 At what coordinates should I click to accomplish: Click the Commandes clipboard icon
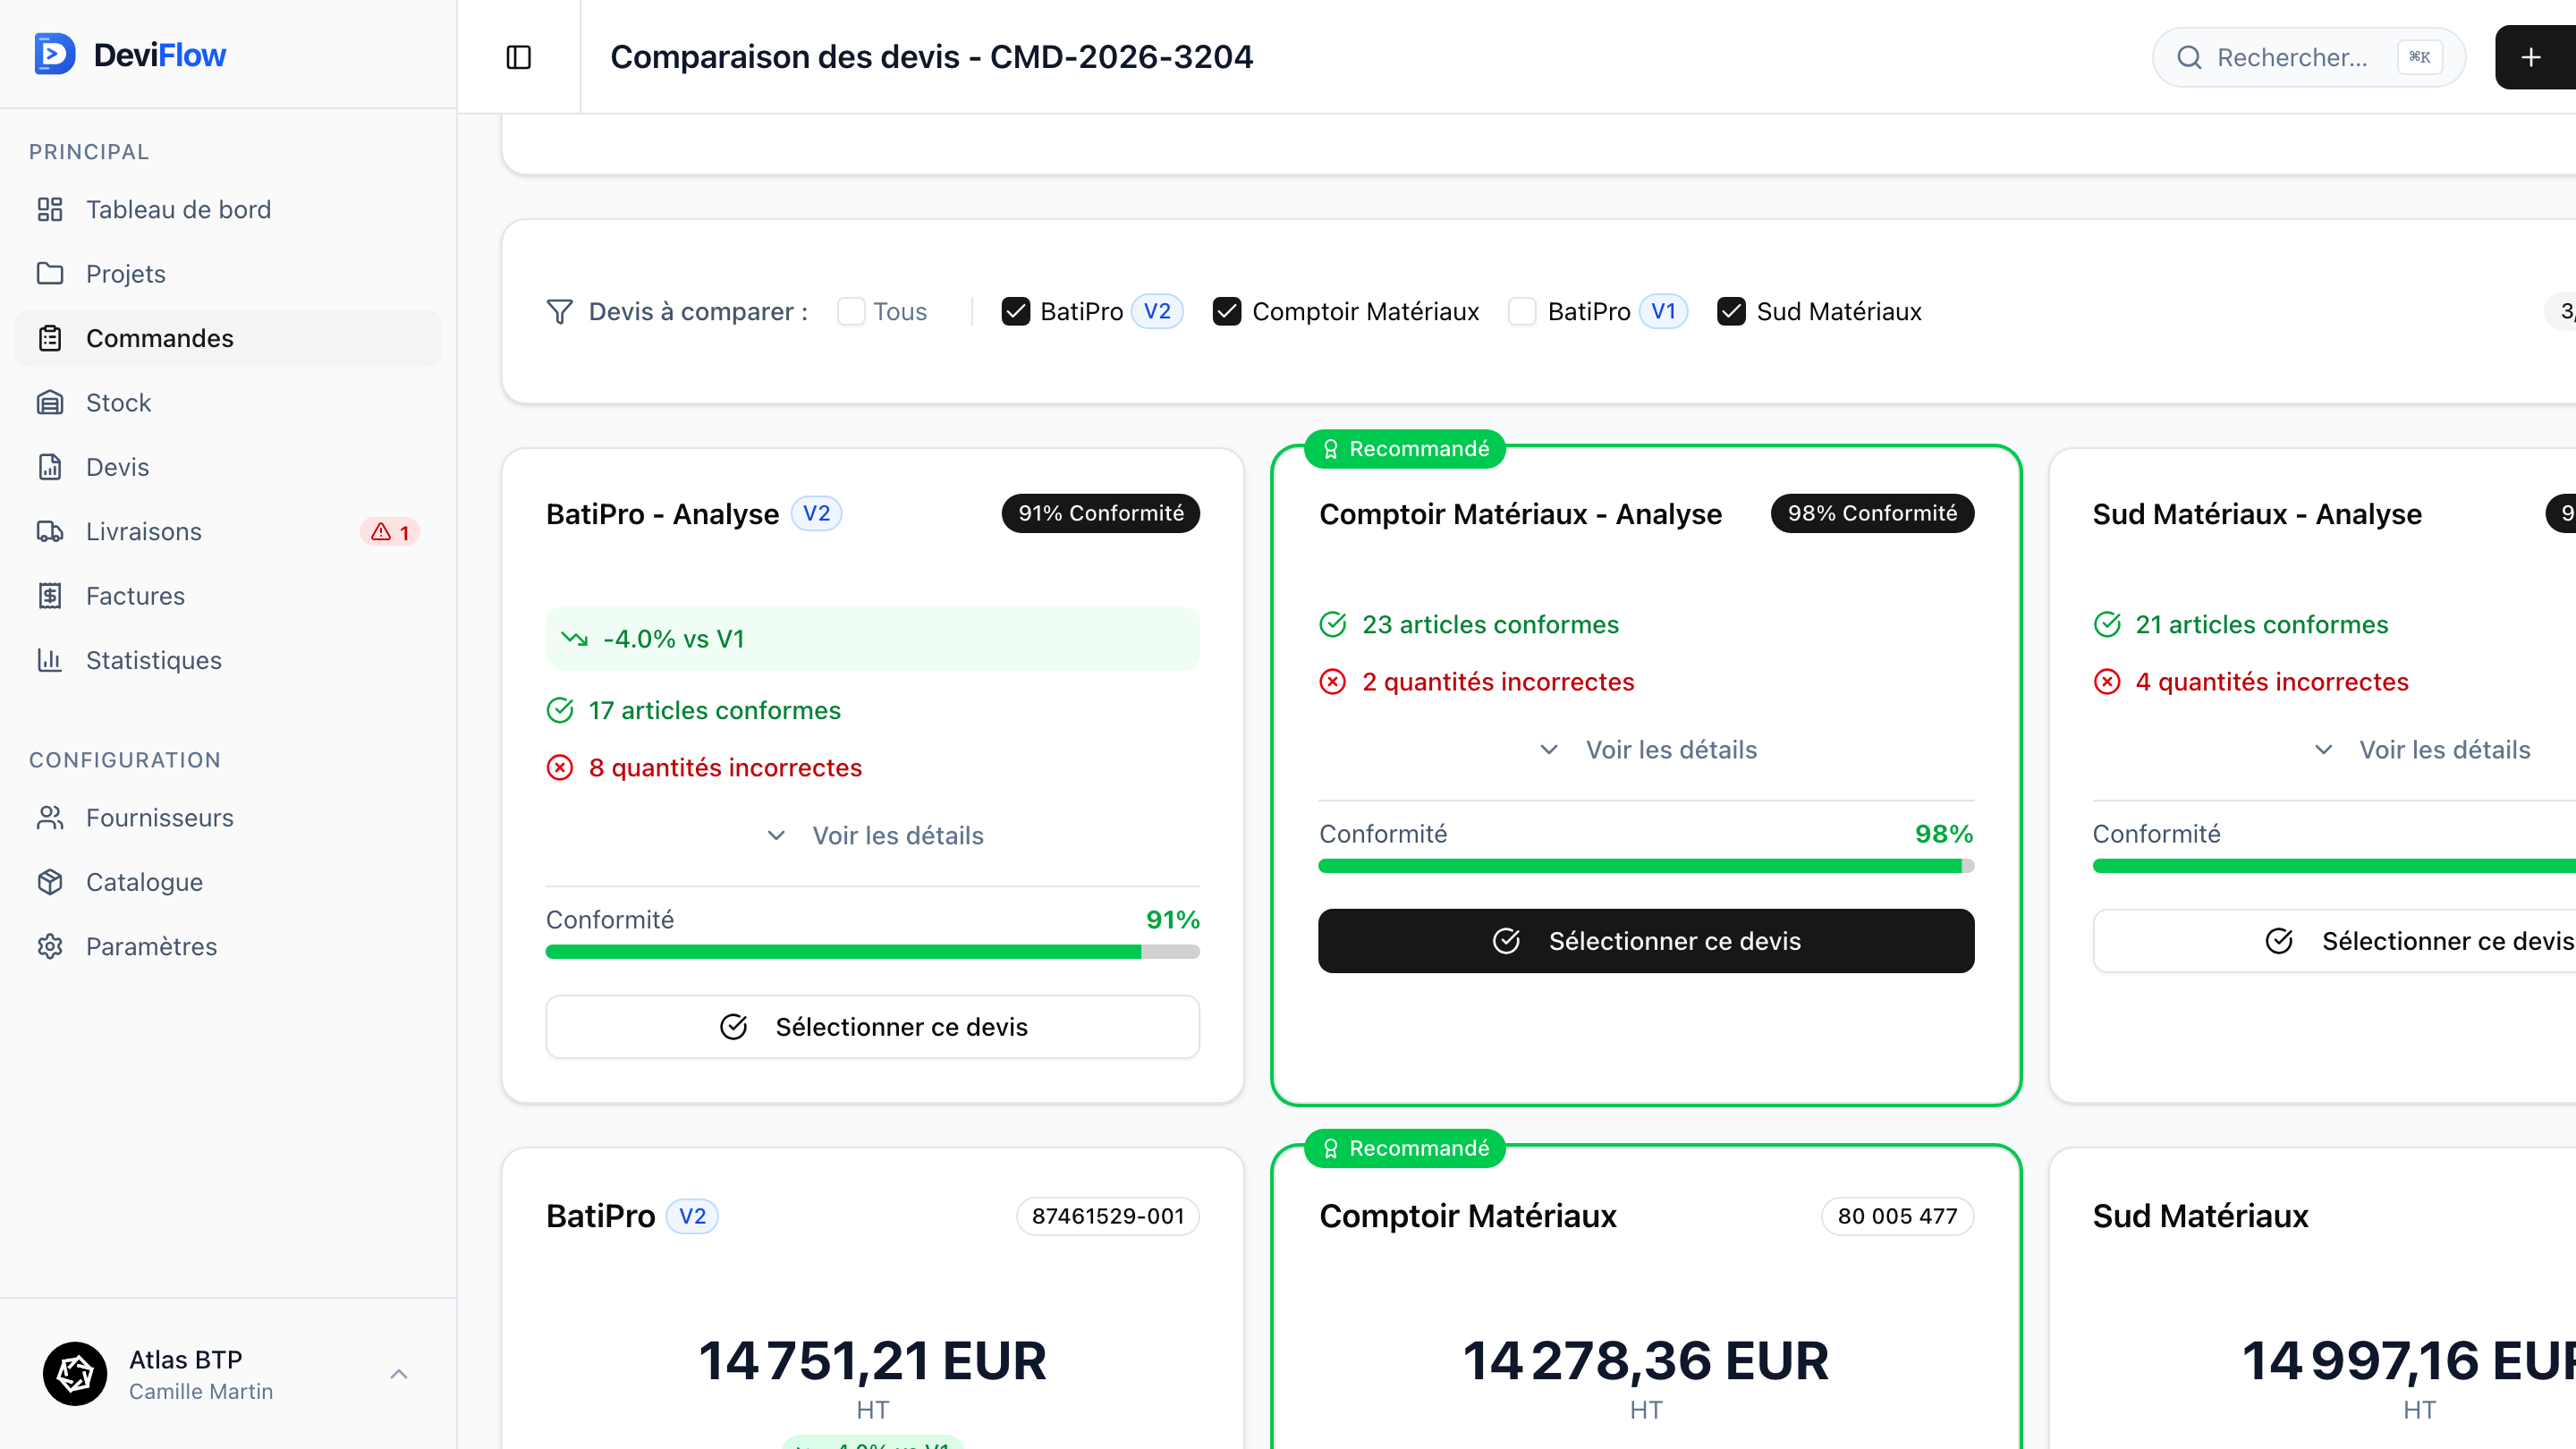(x=50, y=338)
